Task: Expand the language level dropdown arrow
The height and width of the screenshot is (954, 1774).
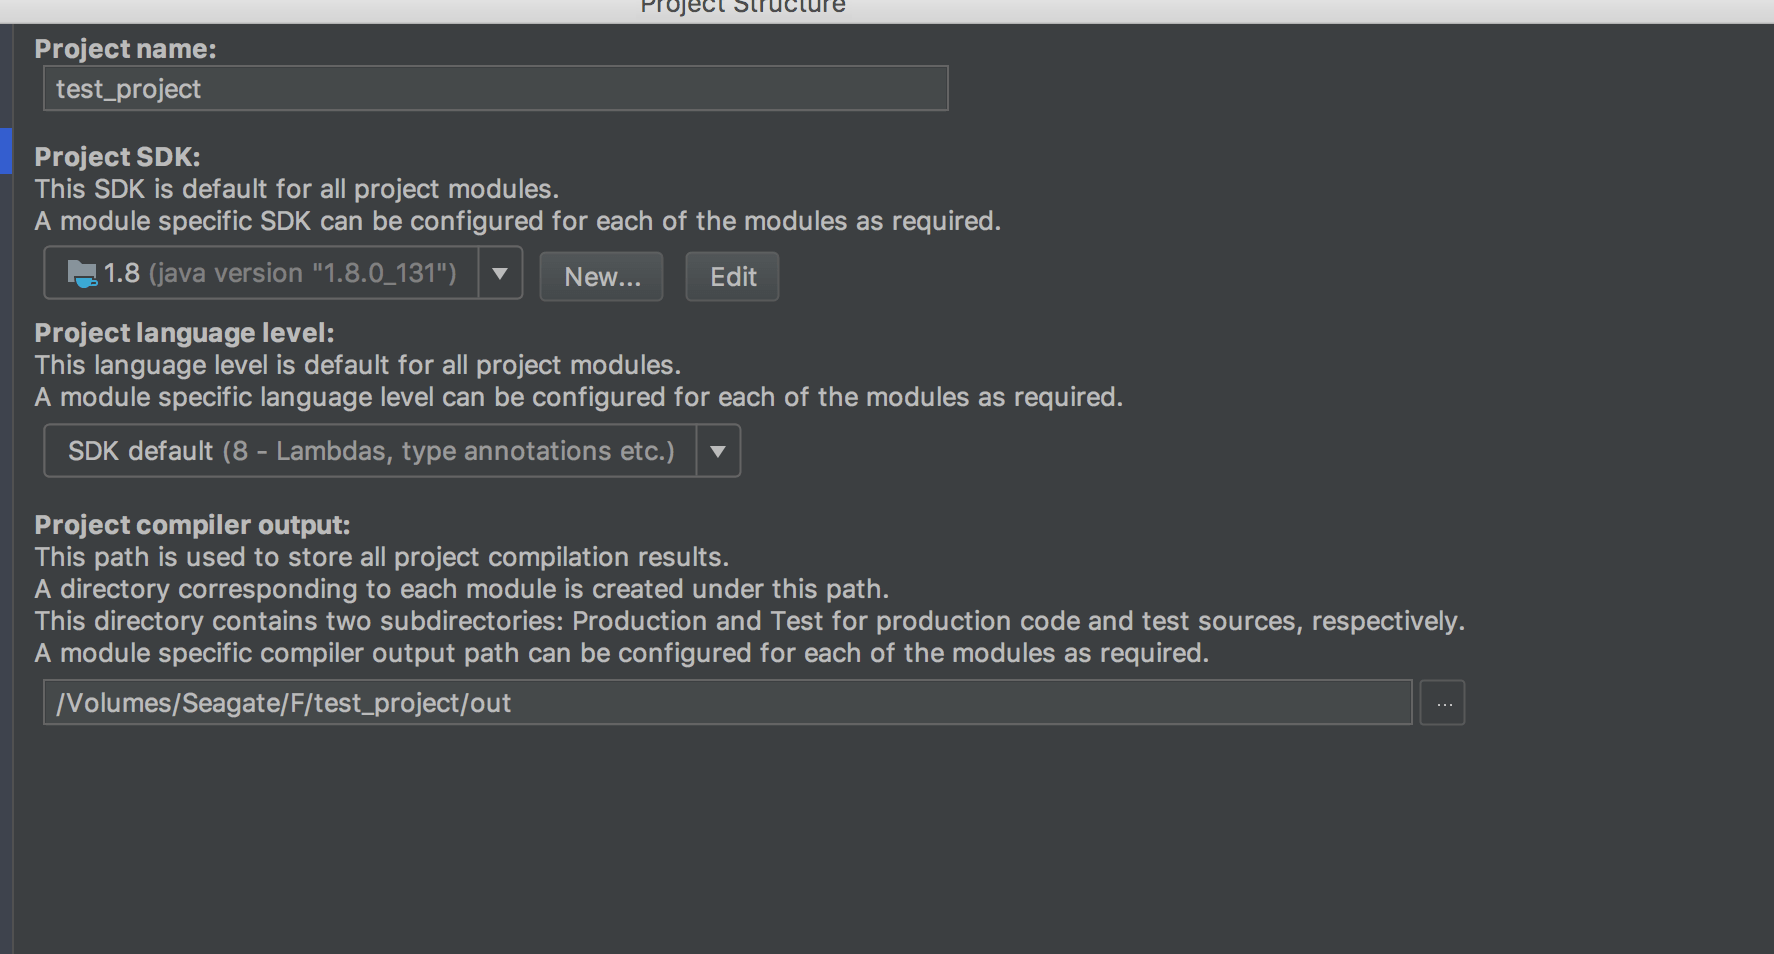Action: pyautogui.click(x=718, y=451)
